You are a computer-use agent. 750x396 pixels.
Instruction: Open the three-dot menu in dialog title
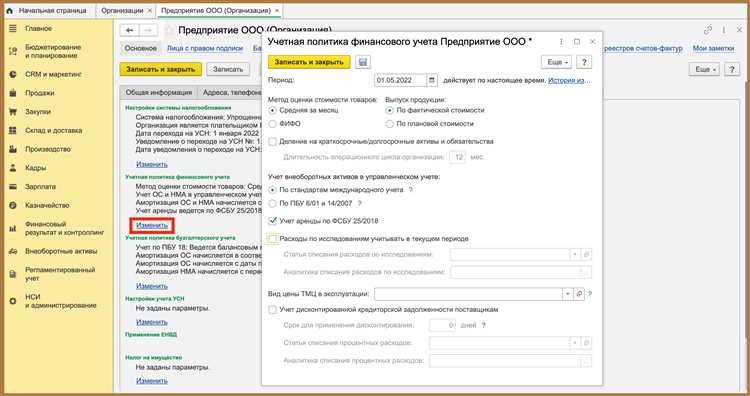(x=561, y=42)
